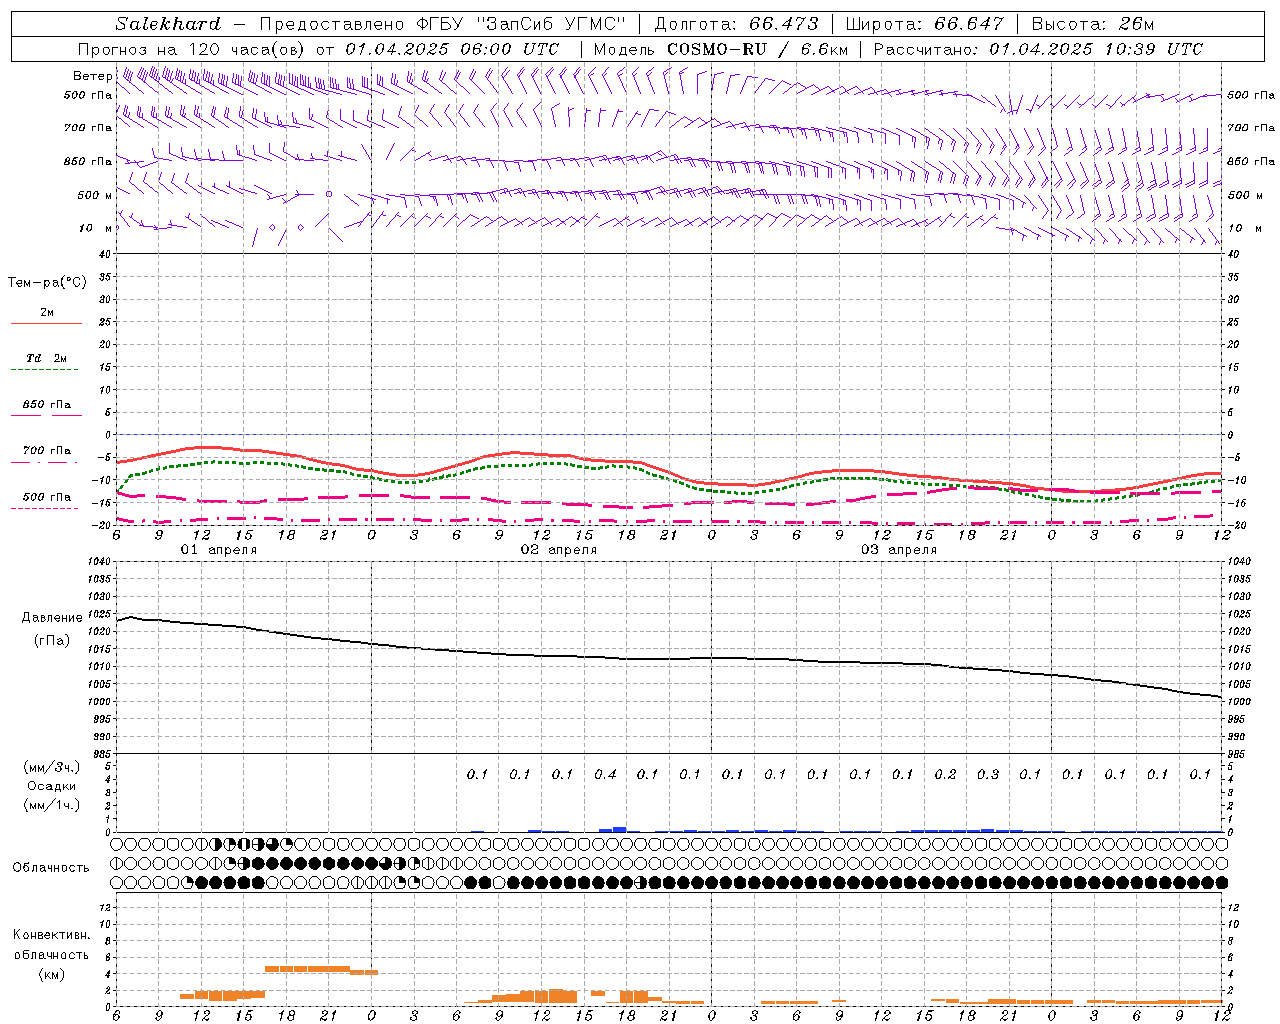The width and height of the screenshot is (1280, 1024).
Task: Click the precipitation value "0.2"
Action: 945,774
